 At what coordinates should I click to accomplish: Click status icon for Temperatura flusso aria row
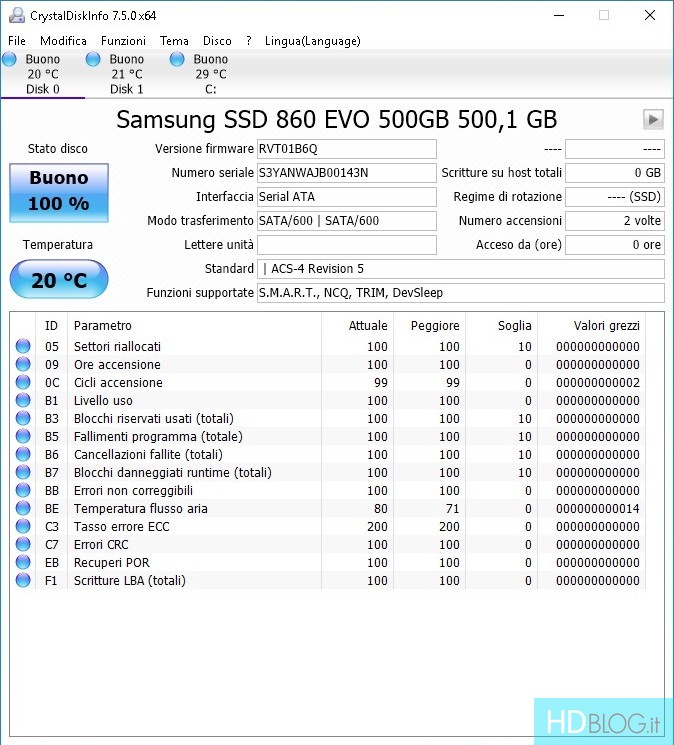click(x=23, y=508)
